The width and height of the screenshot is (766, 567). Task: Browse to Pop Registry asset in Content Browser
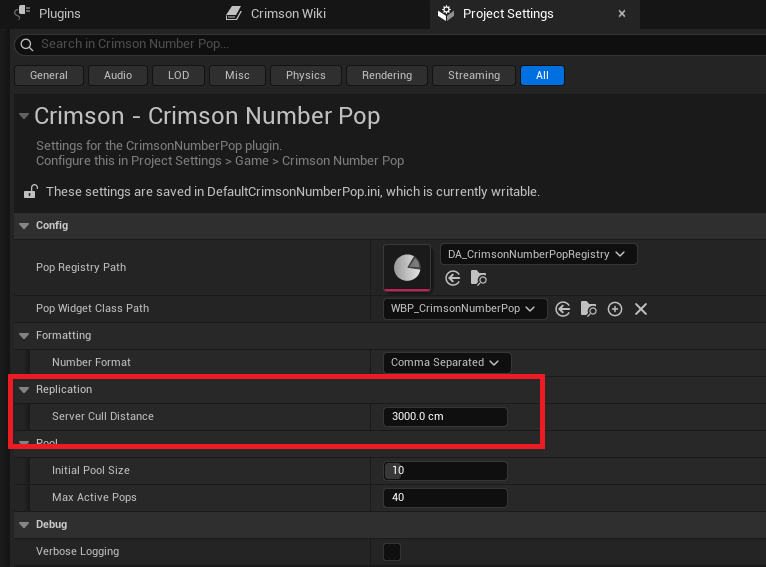[479, 278]
